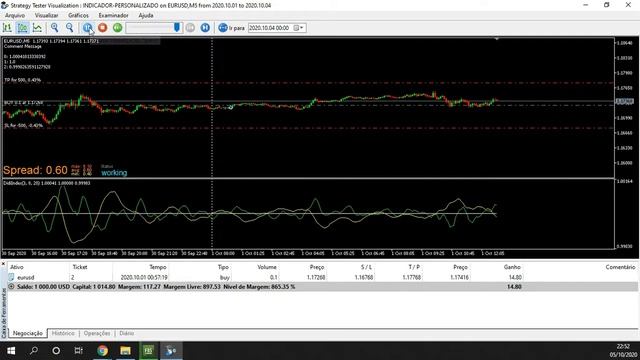Skip to end with blue button
This screenshot has height=360, width=640.
point(205,28)
